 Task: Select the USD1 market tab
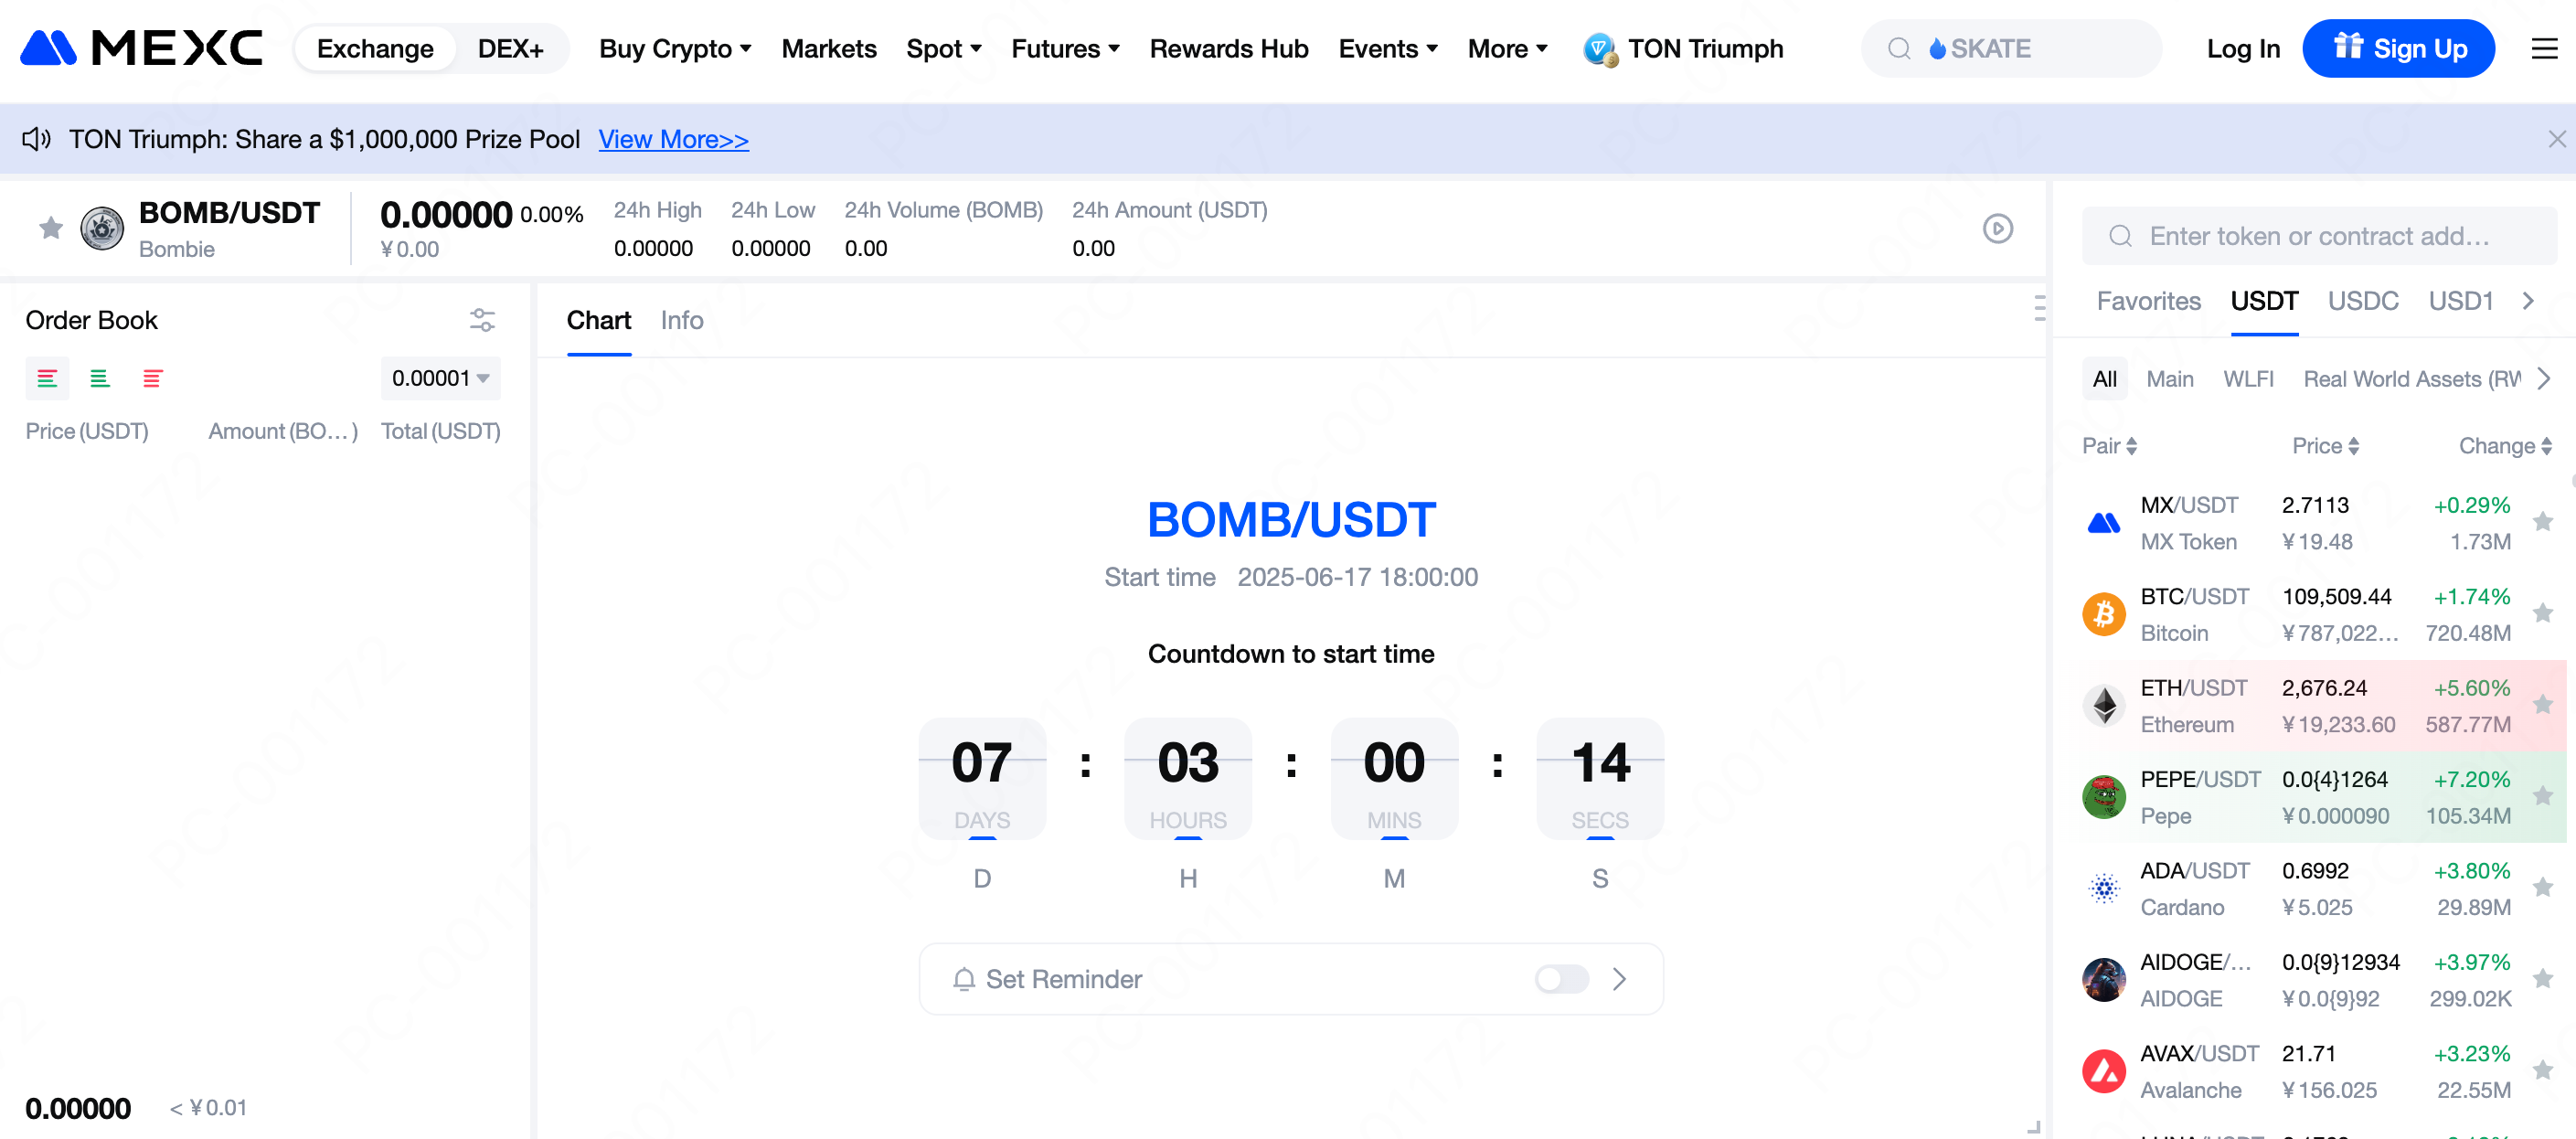pyautogui.click(x=2460, y=301)
